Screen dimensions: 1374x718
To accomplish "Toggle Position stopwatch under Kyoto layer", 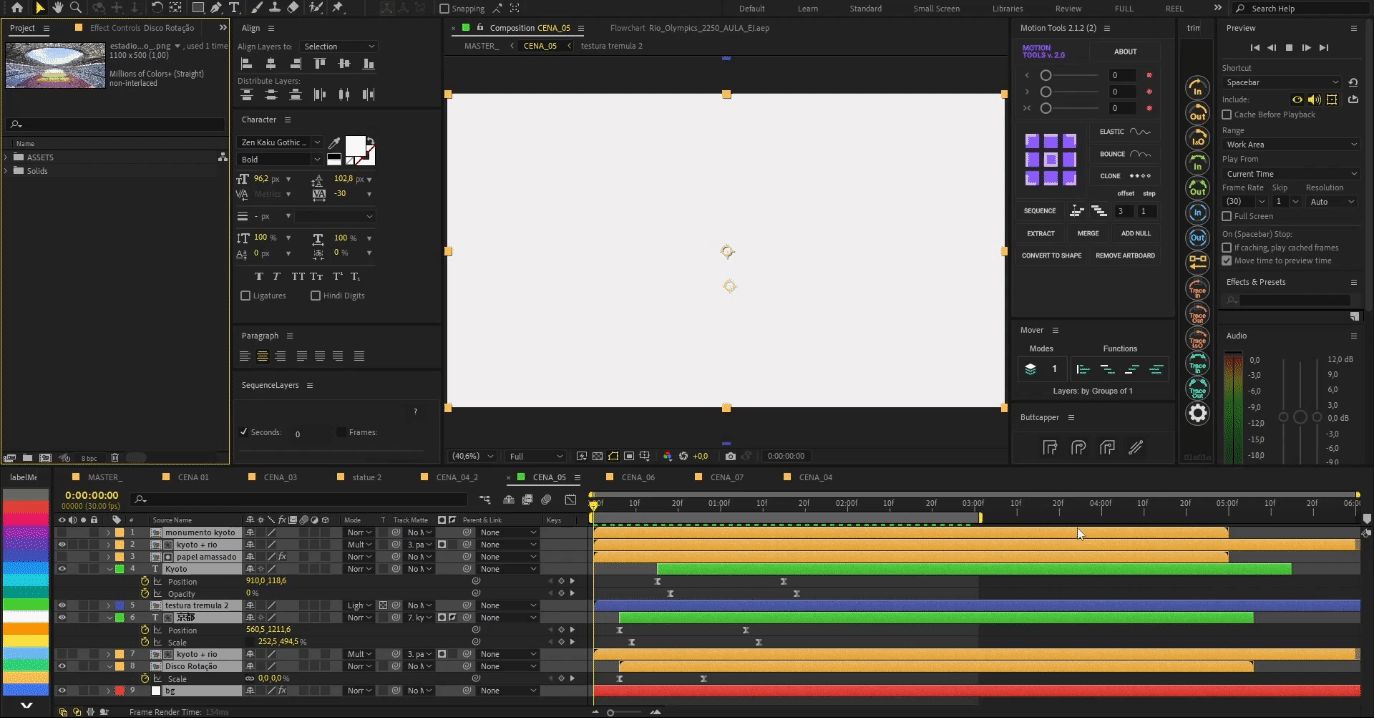I will coord(144,582).
